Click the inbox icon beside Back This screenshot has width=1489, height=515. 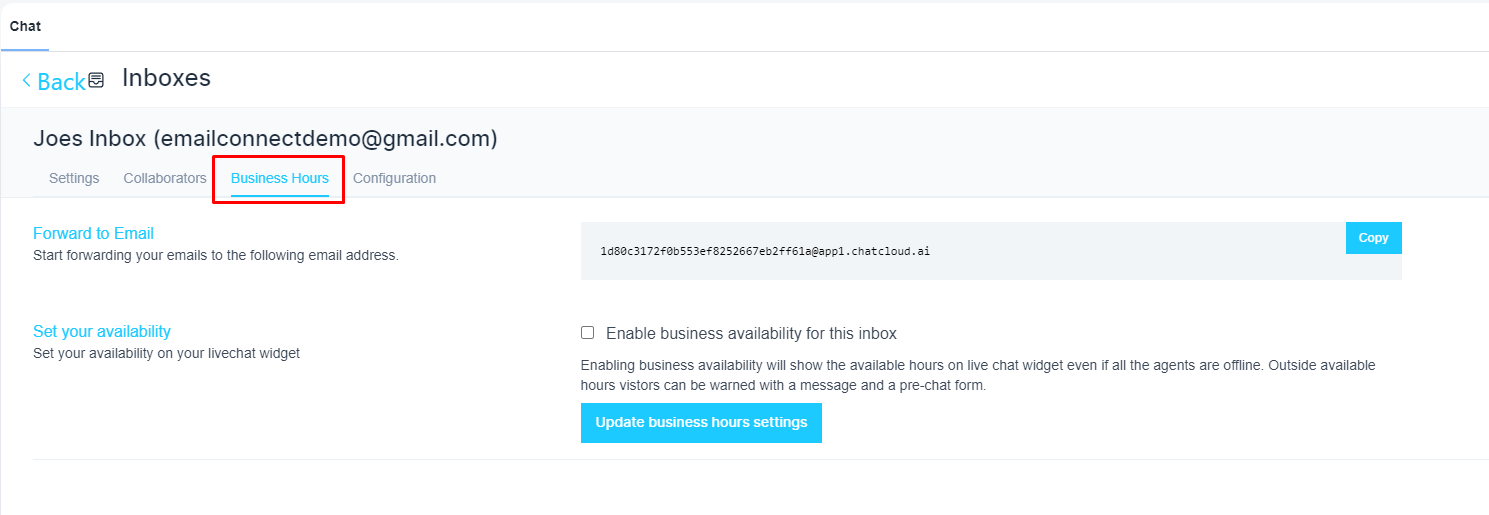point(96,80)
